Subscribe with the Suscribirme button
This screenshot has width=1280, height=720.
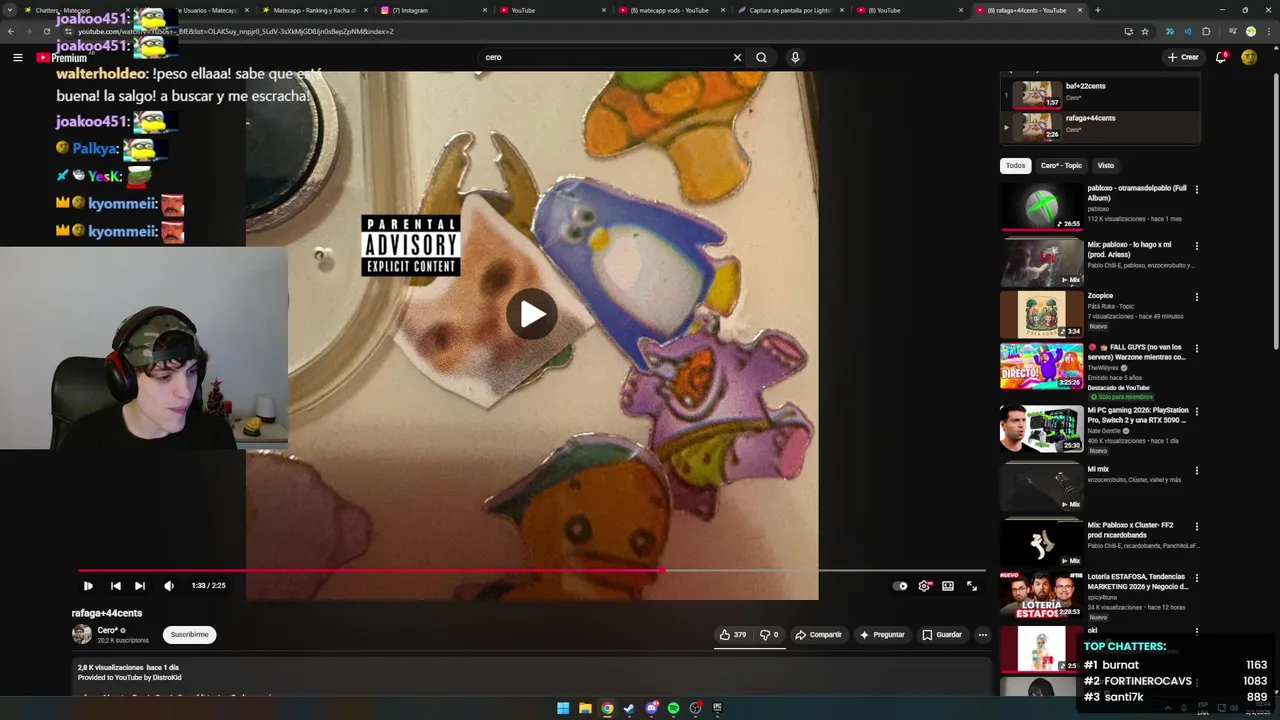[189, 635]
